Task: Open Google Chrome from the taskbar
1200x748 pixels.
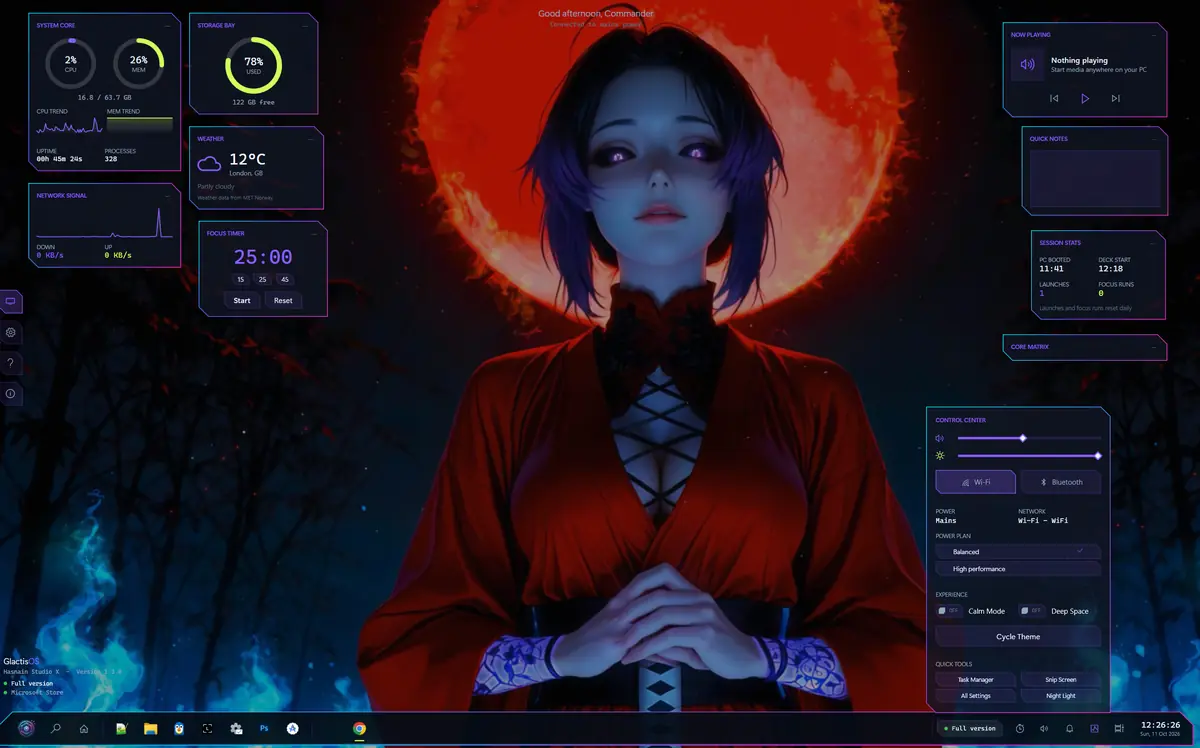Action: pos(359,728)
